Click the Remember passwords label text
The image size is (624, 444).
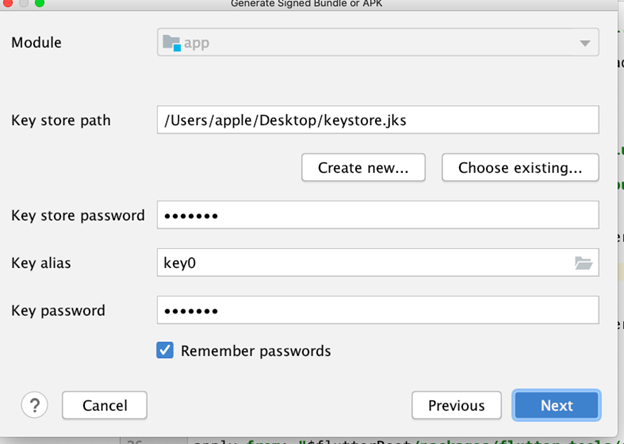255,351
